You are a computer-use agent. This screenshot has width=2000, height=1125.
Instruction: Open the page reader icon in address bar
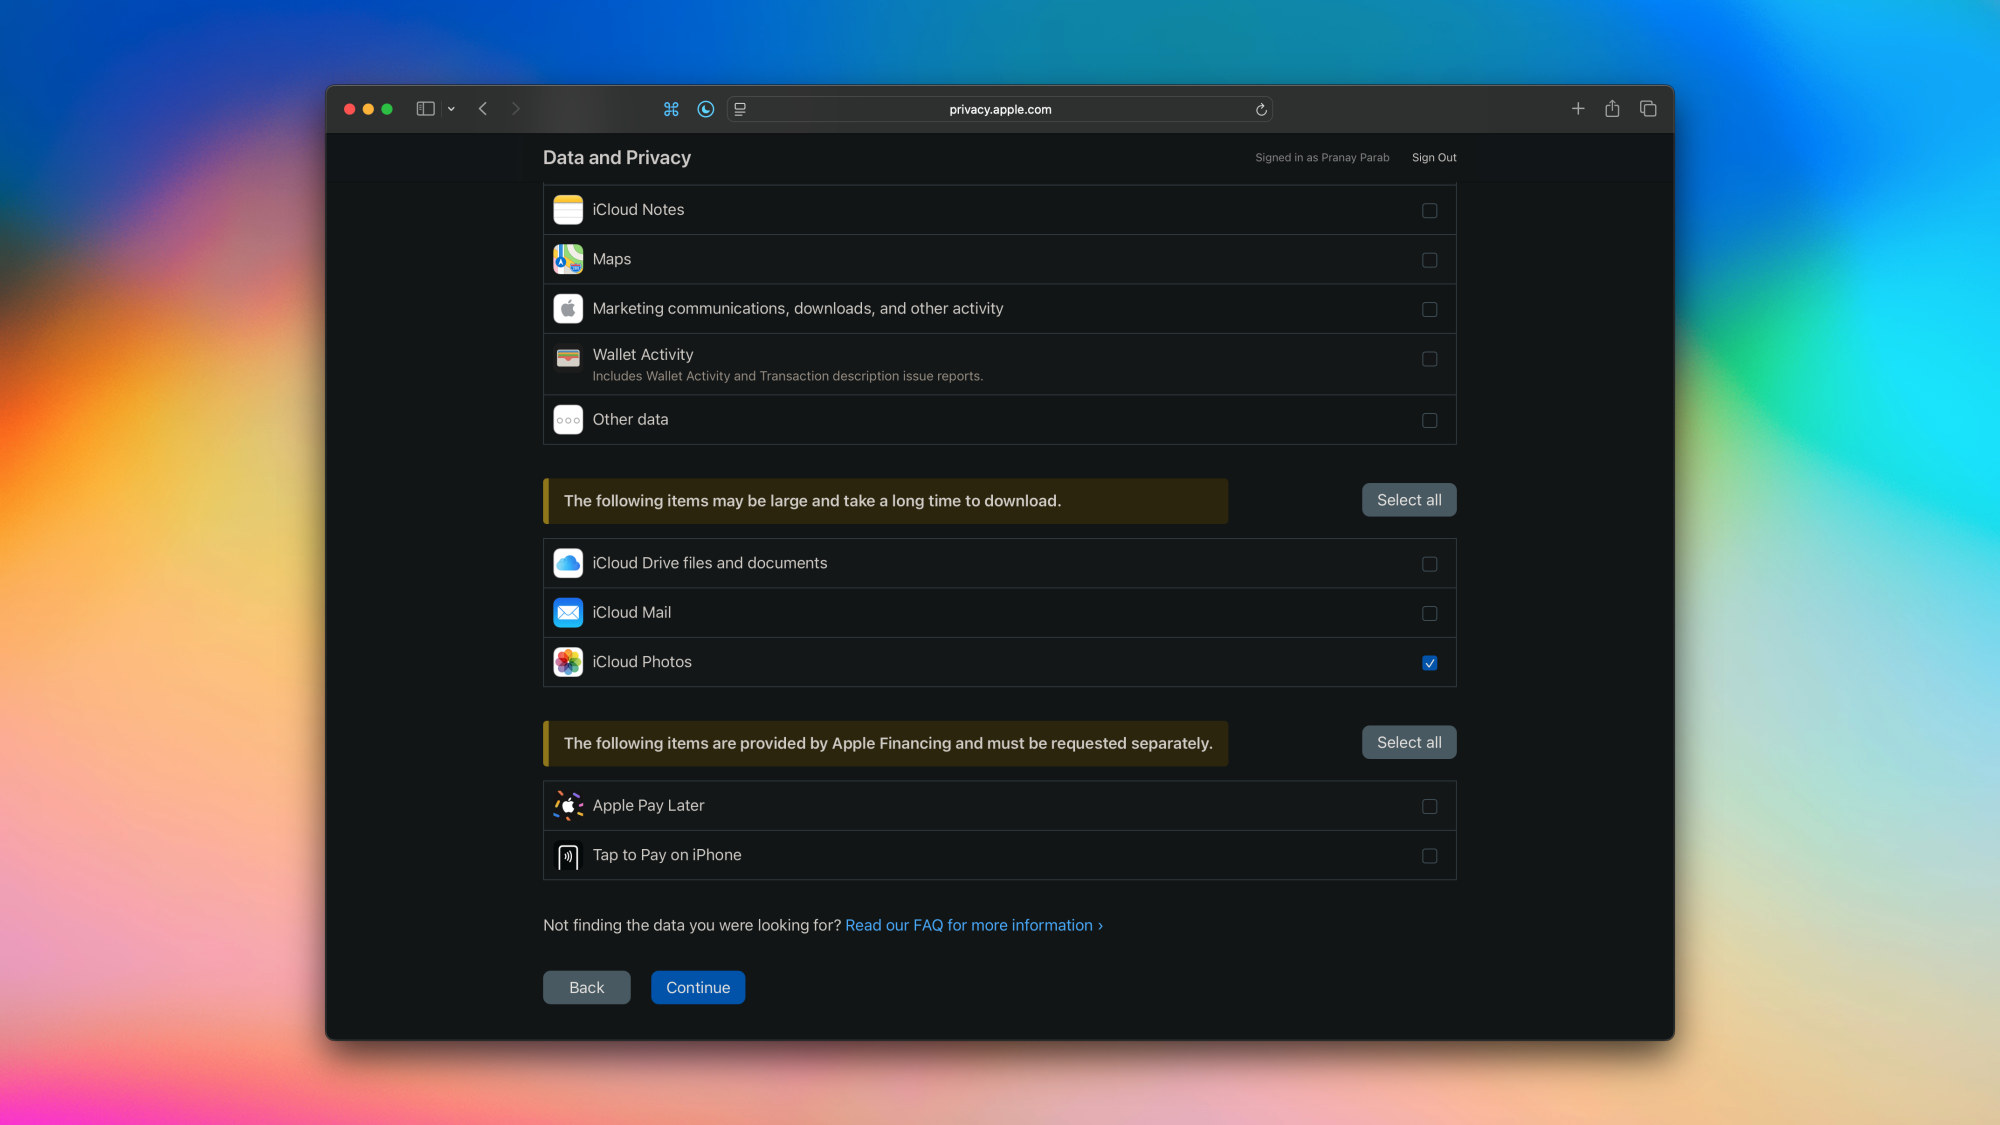[740, 110]
